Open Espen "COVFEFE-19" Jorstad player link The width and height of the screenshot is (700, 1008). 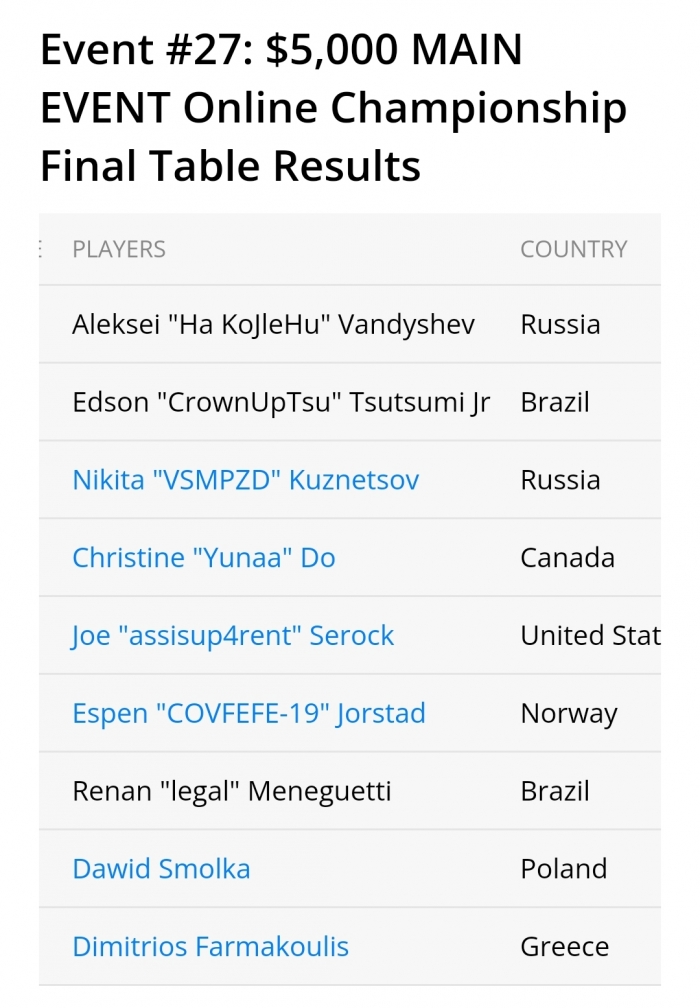point(249,714)
